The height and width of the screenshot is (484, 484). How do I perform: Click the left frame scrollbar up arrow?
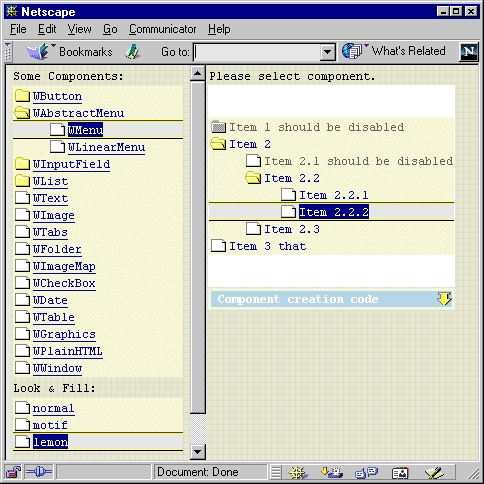(198, 73)
